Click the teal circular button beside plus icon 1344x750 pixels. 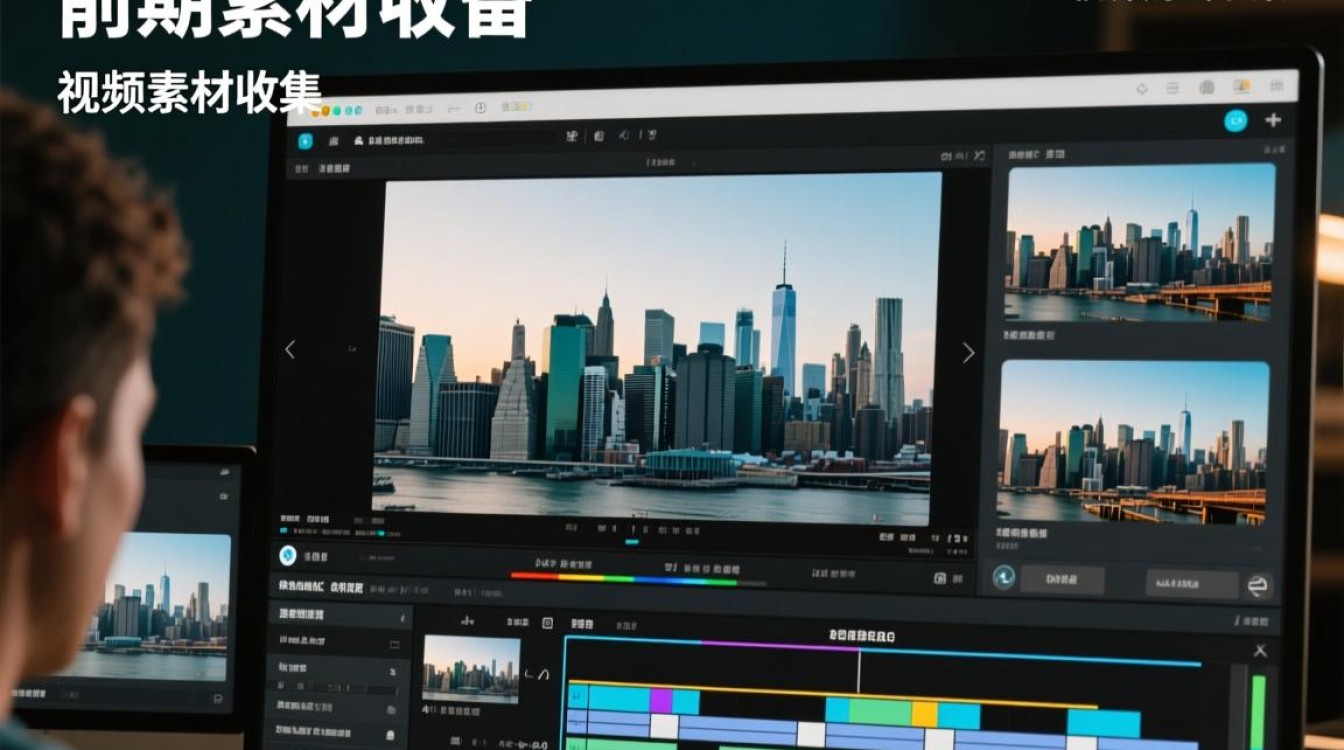point(1236,121)
